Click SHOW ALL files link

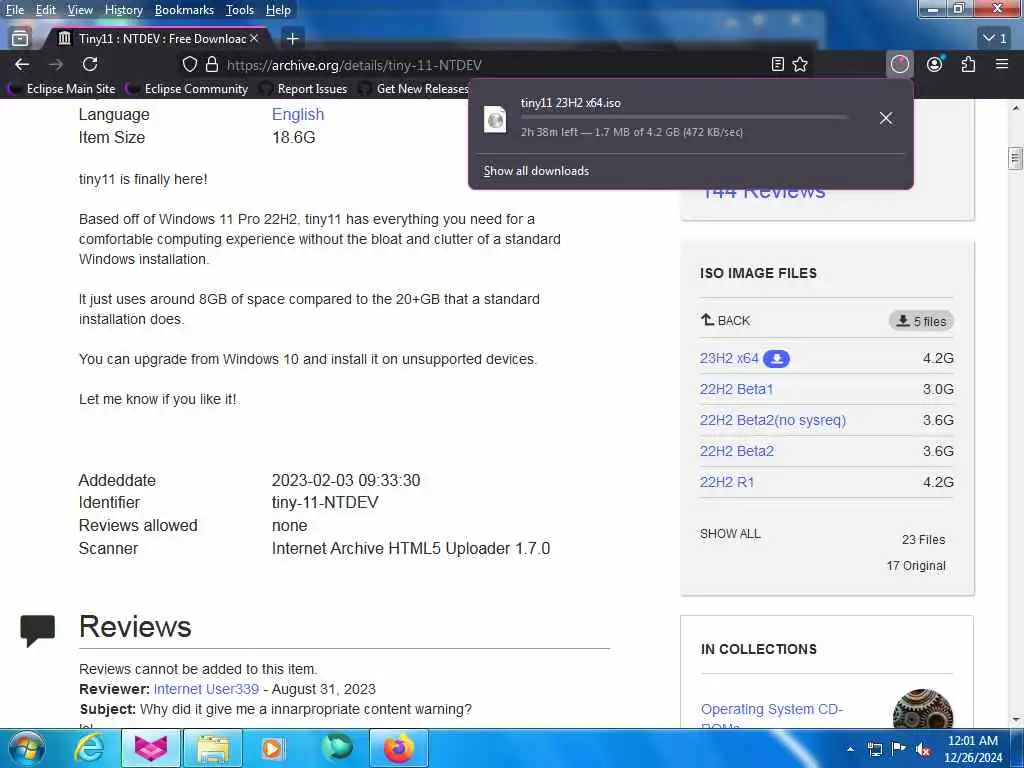[x=730, y=534]
